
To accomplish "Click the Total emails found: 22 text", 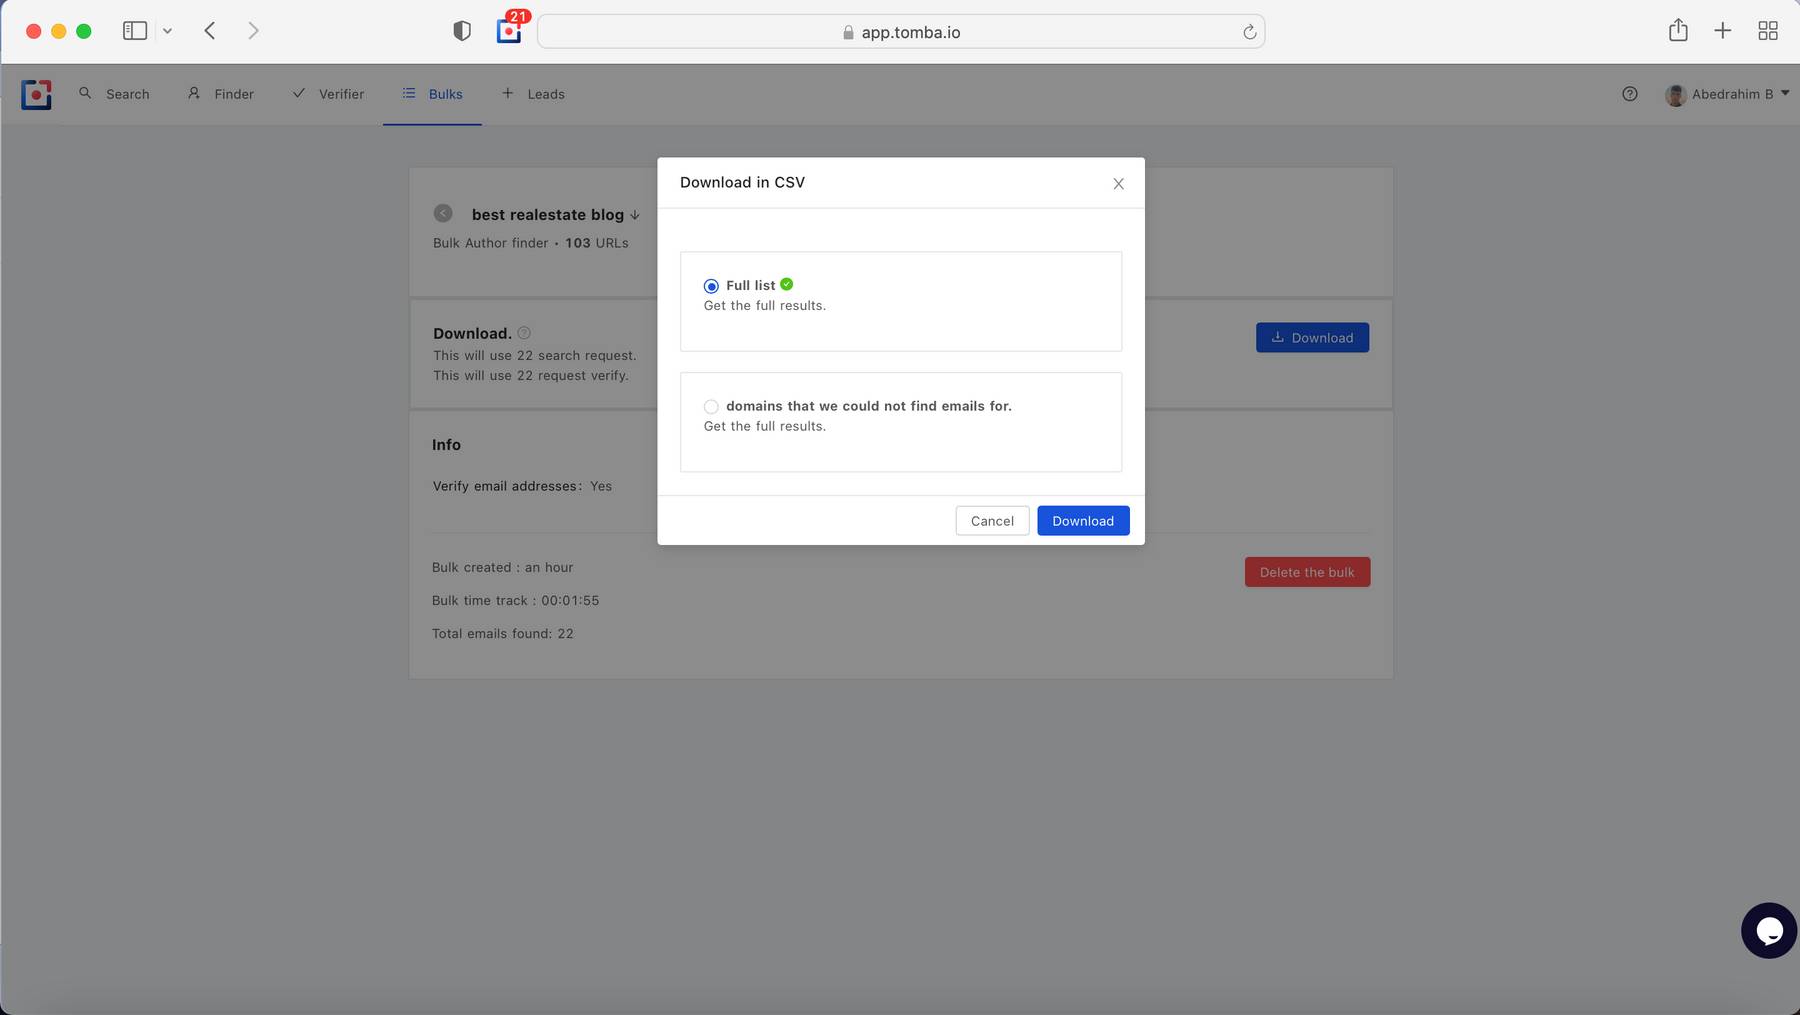I will pyautogui.click(x=503, y=634).
